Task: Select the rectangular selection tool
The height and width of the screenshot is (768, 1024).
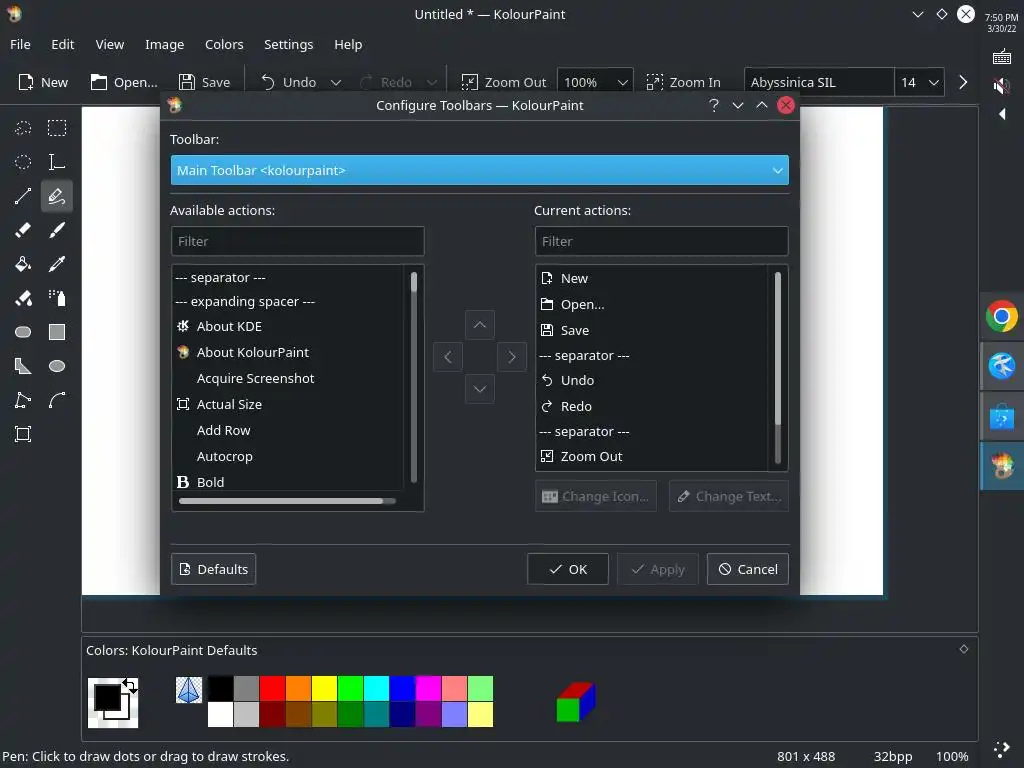Action: click(57, 128)
